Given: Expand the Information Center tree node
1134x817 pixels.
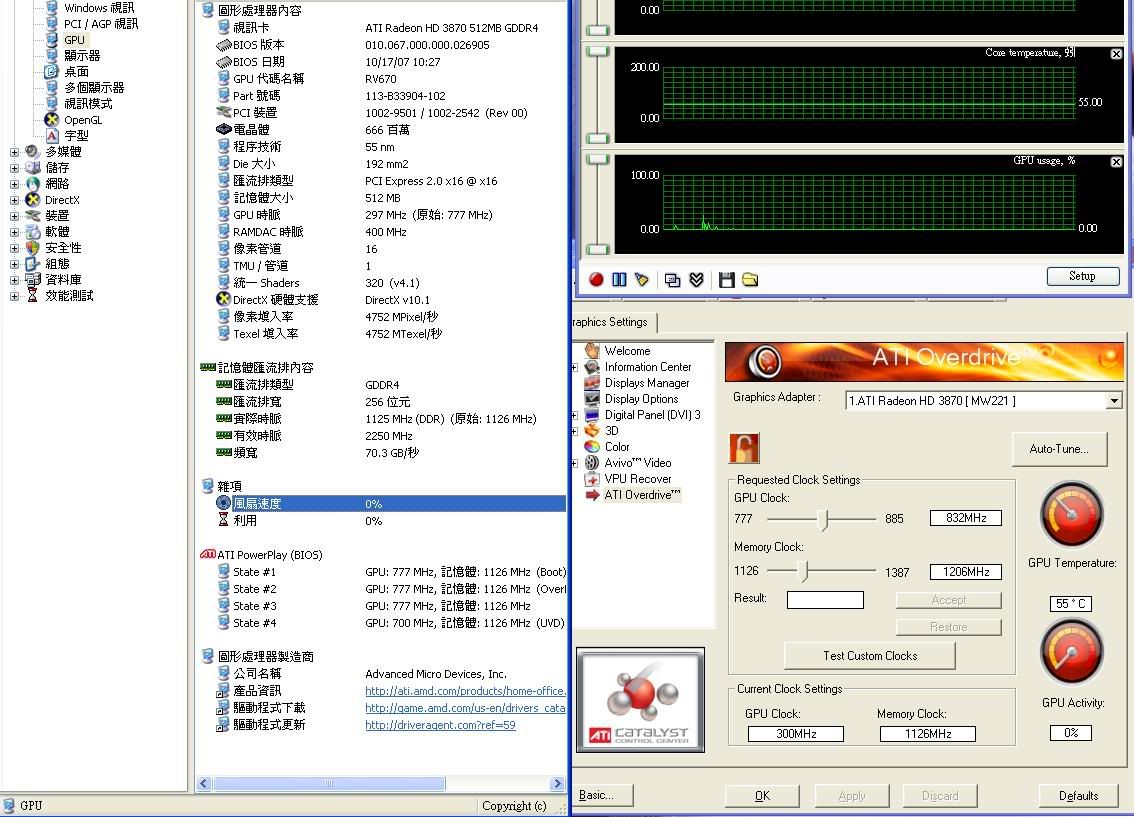Looking at the screenshot, I should click(575, 367).
